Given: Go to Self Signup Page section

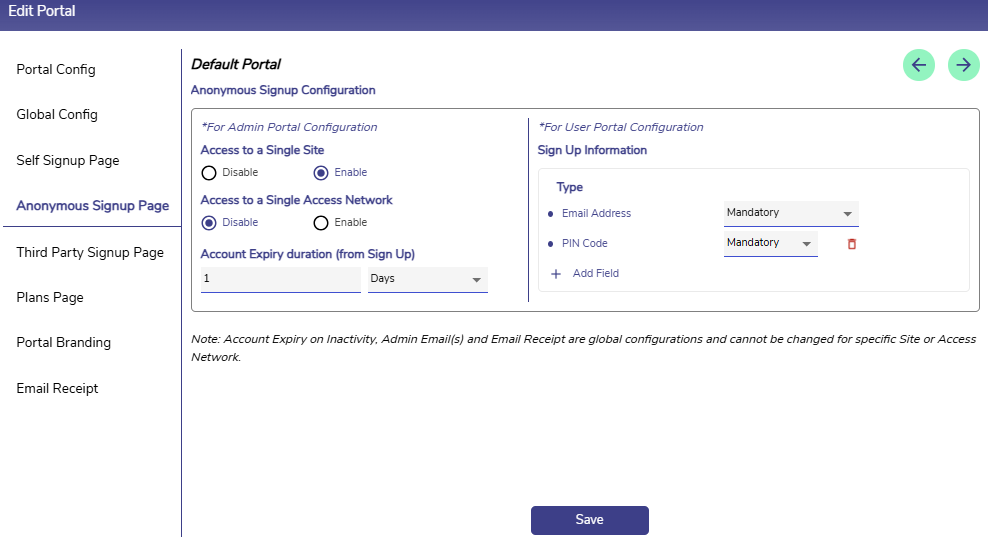Looking at the screenshot, I should tap(68, 161).
